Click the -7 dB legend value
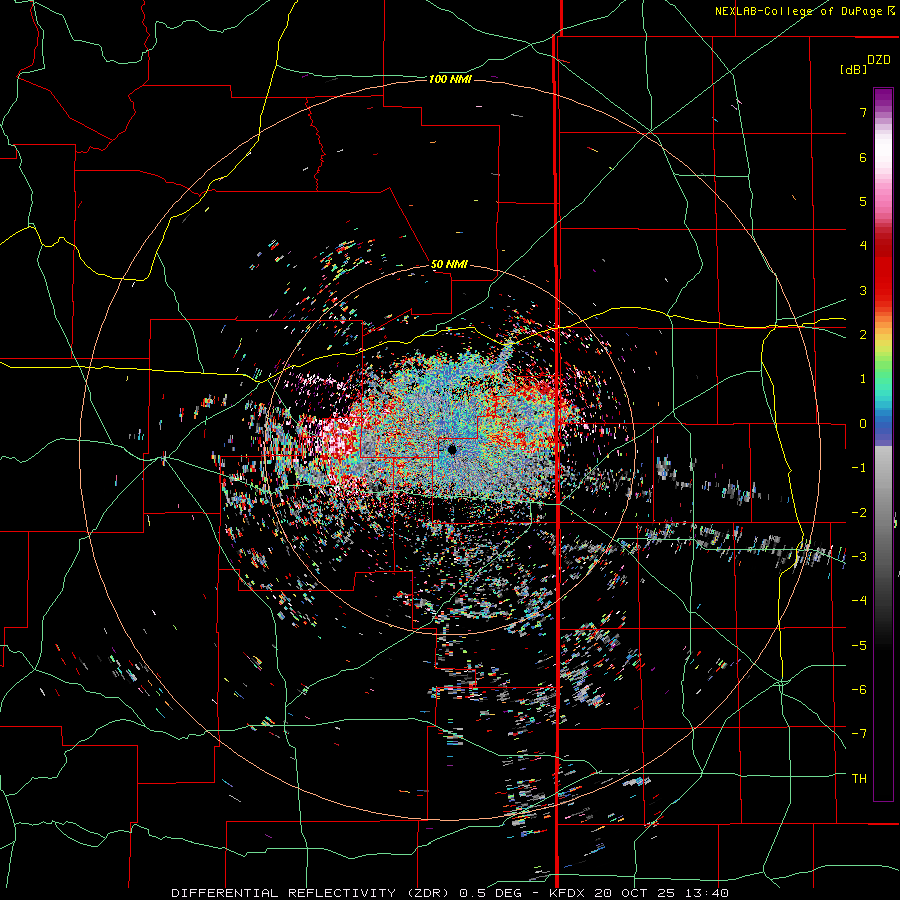Image resolution: width=900 pixels, height=900 pixels. click(859, 734)
